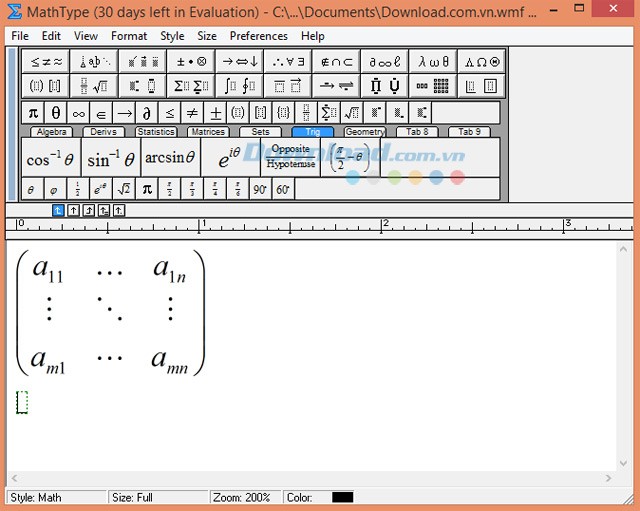Insert the element-of symbol
640x511 pixels.
[102, 113]
